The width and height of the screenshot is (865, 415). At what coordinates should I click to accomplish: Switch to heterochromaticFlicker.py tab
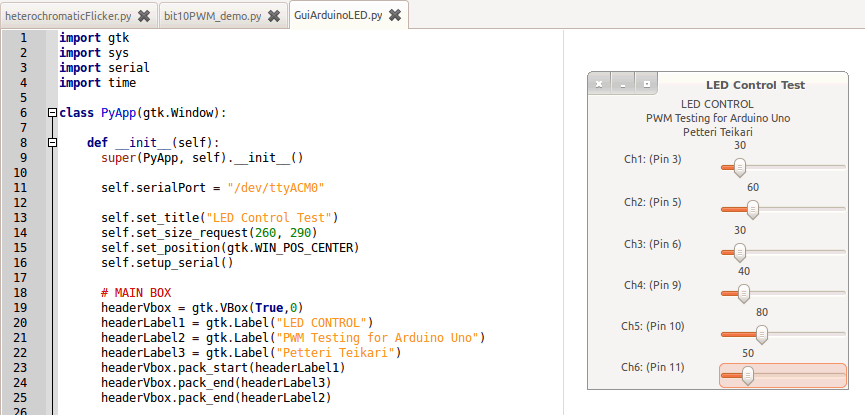(x=68, y=16)
